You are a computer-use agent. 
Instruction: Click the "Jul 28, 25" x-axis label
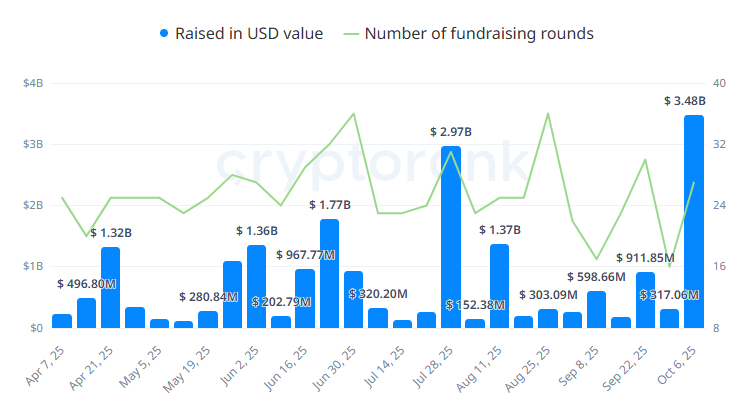coord(439,366)
